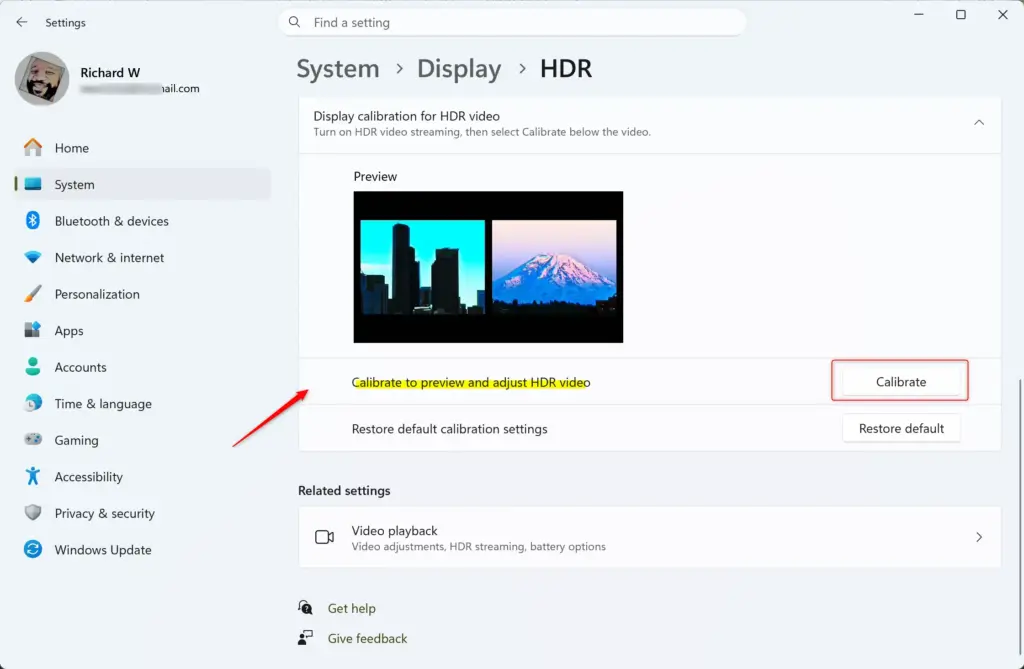Click the Accessibility figure icon
This screenshot has width=1024, height=669.
[33, 476]
